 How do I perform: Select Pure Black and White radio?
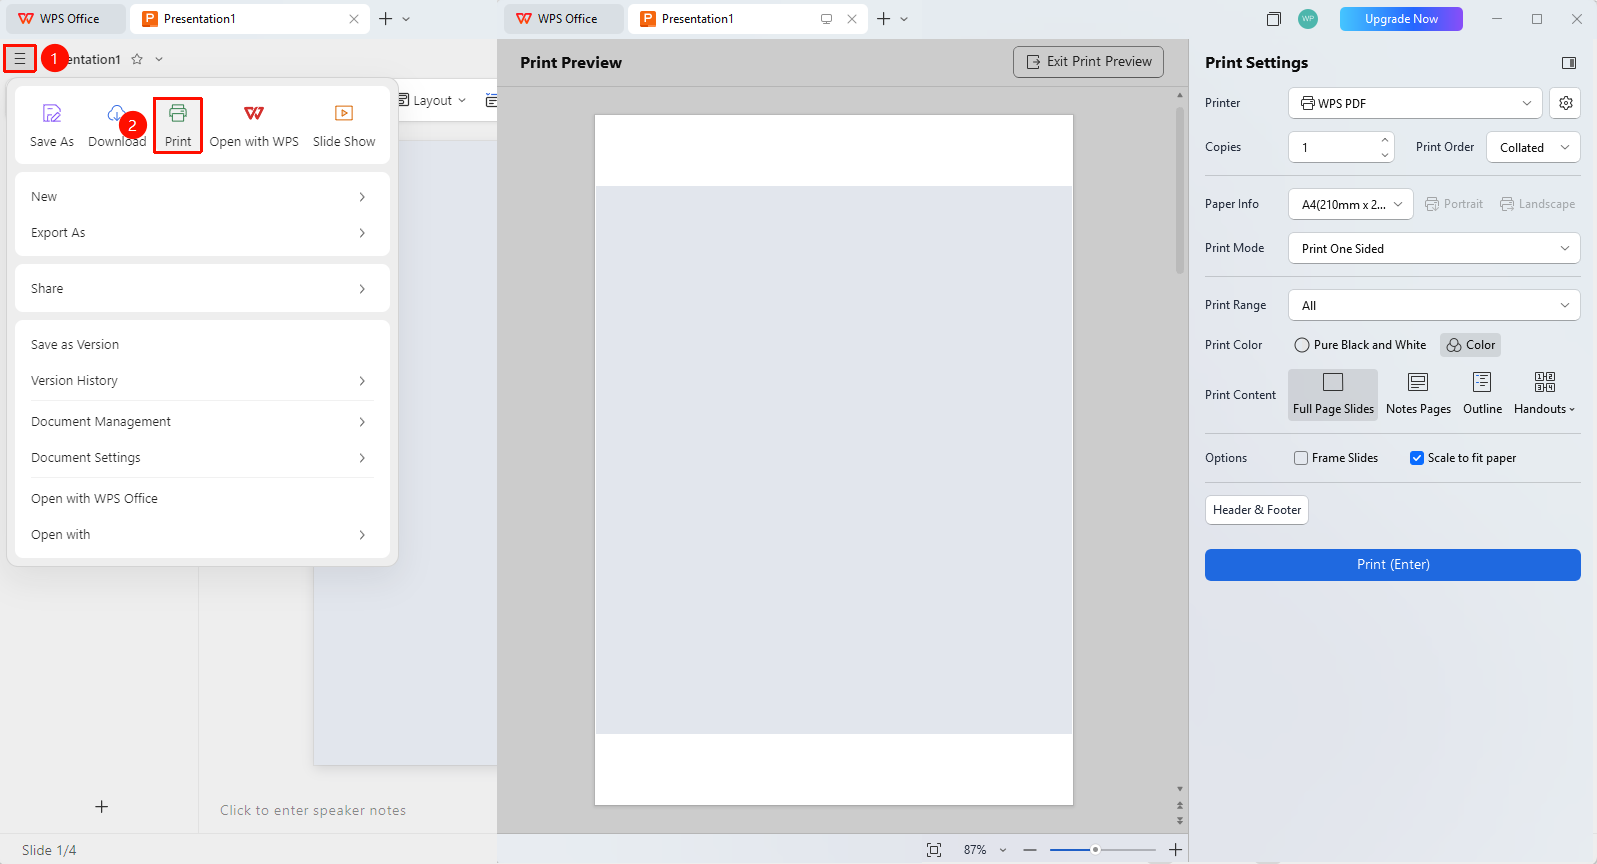(x=1361, y=345)
